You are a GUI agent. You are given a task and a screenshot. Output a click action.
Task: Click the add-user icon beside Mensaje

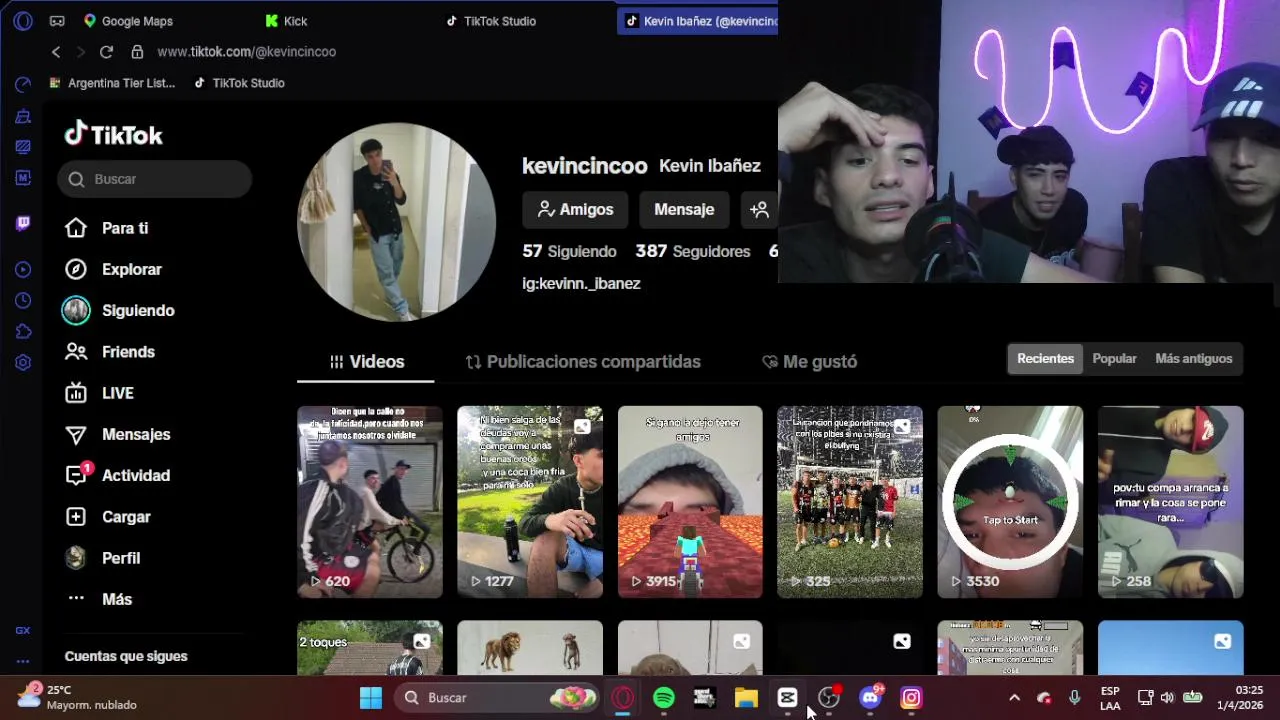click(759, 209)
